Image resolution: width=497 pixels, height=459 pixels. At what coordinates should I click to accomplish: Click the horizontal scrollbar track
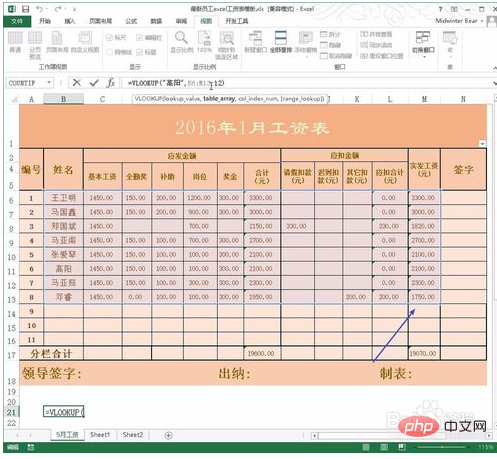click(x=402, y=435)
